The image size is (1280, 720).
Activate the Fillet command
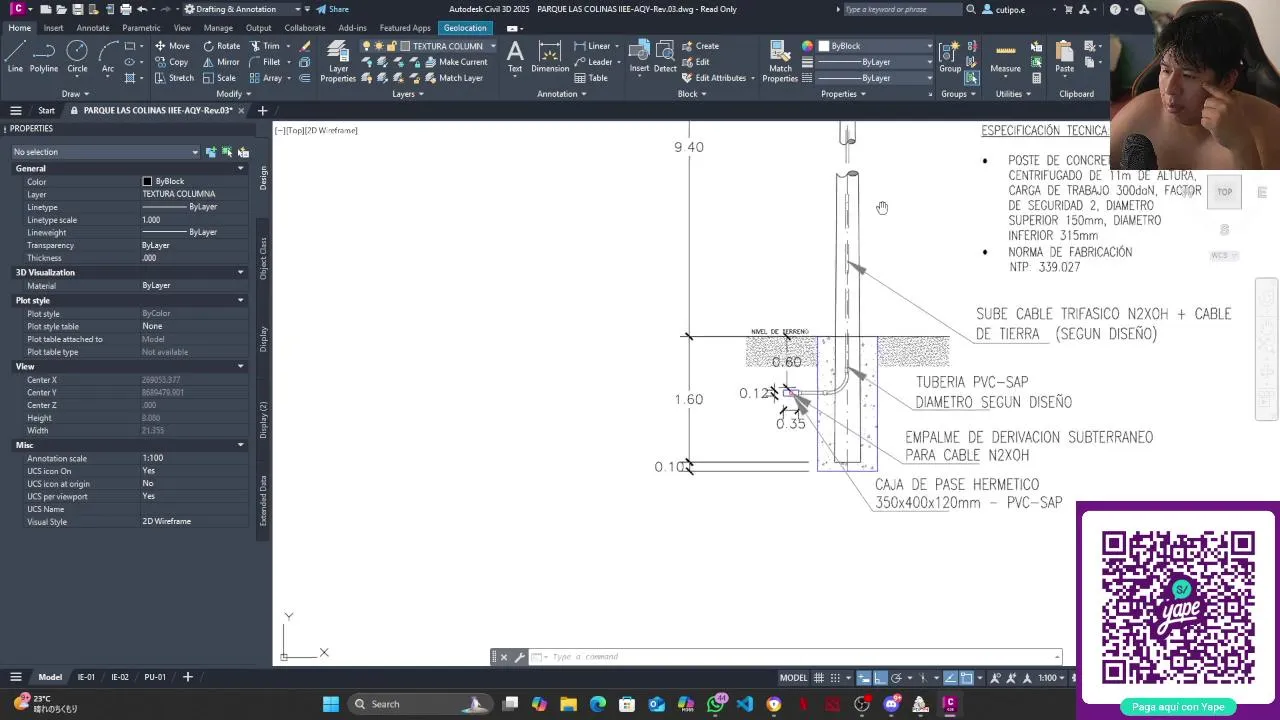[264, 62]
